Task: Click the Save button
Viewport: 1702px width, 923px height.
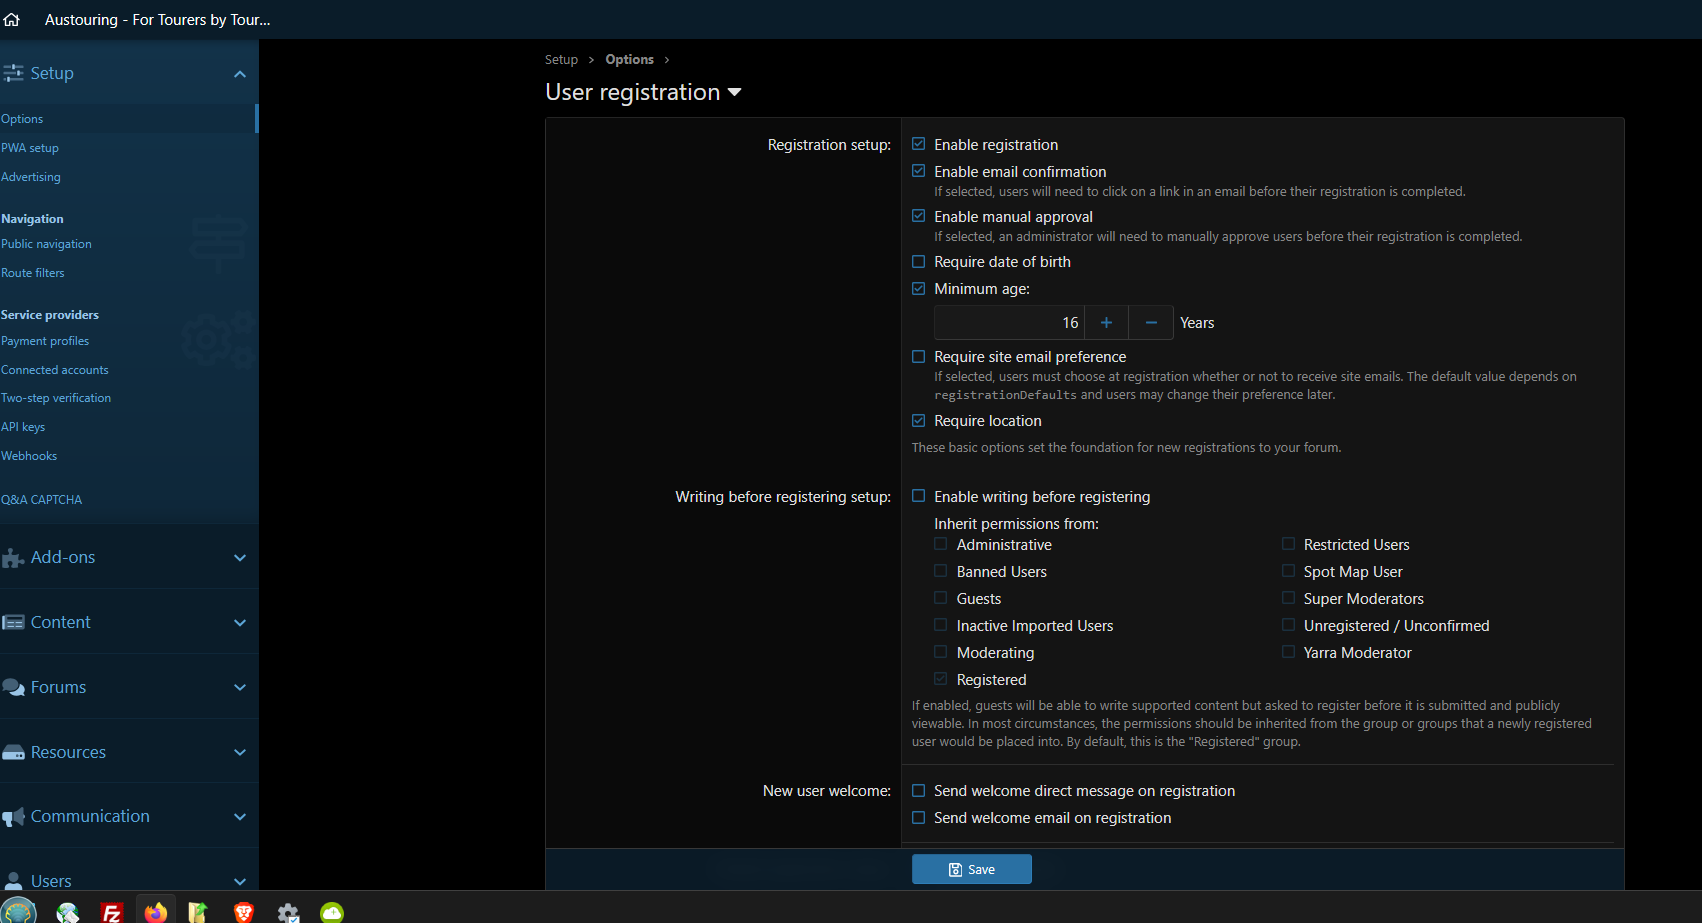Action: point(971,869)
